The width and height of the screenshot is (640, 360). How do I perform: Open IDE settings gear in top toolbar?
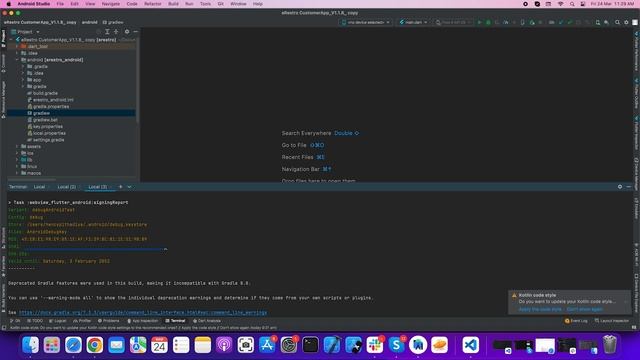click(626, 22)
